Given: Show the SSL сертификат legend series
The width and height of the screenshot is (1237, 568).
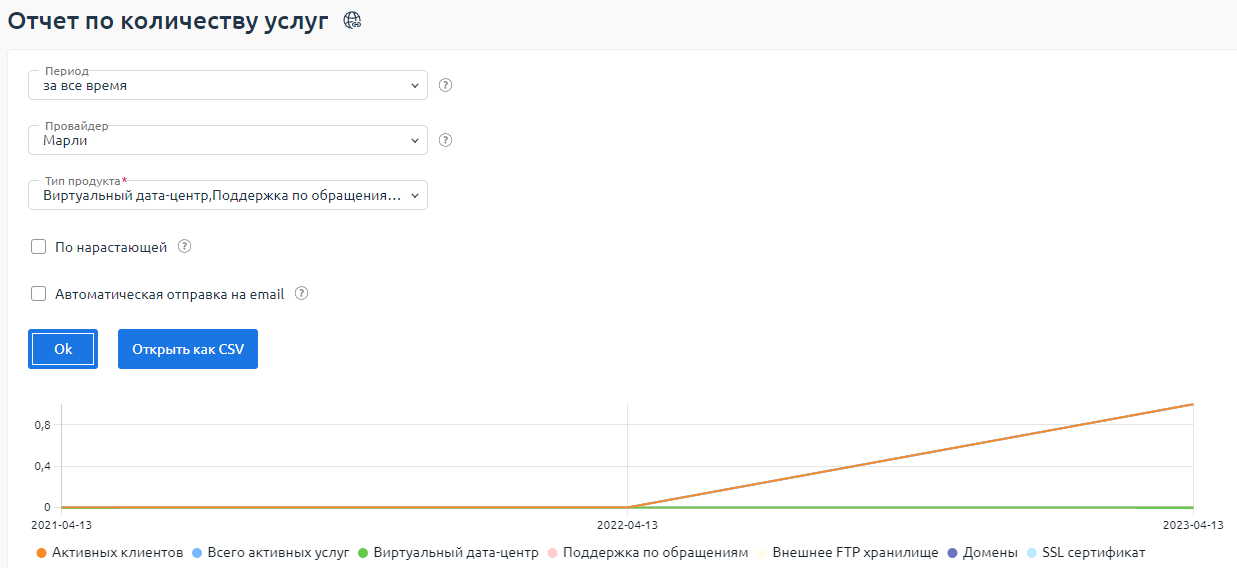Looking at the screenshot, I should (x=1085, y=552).
